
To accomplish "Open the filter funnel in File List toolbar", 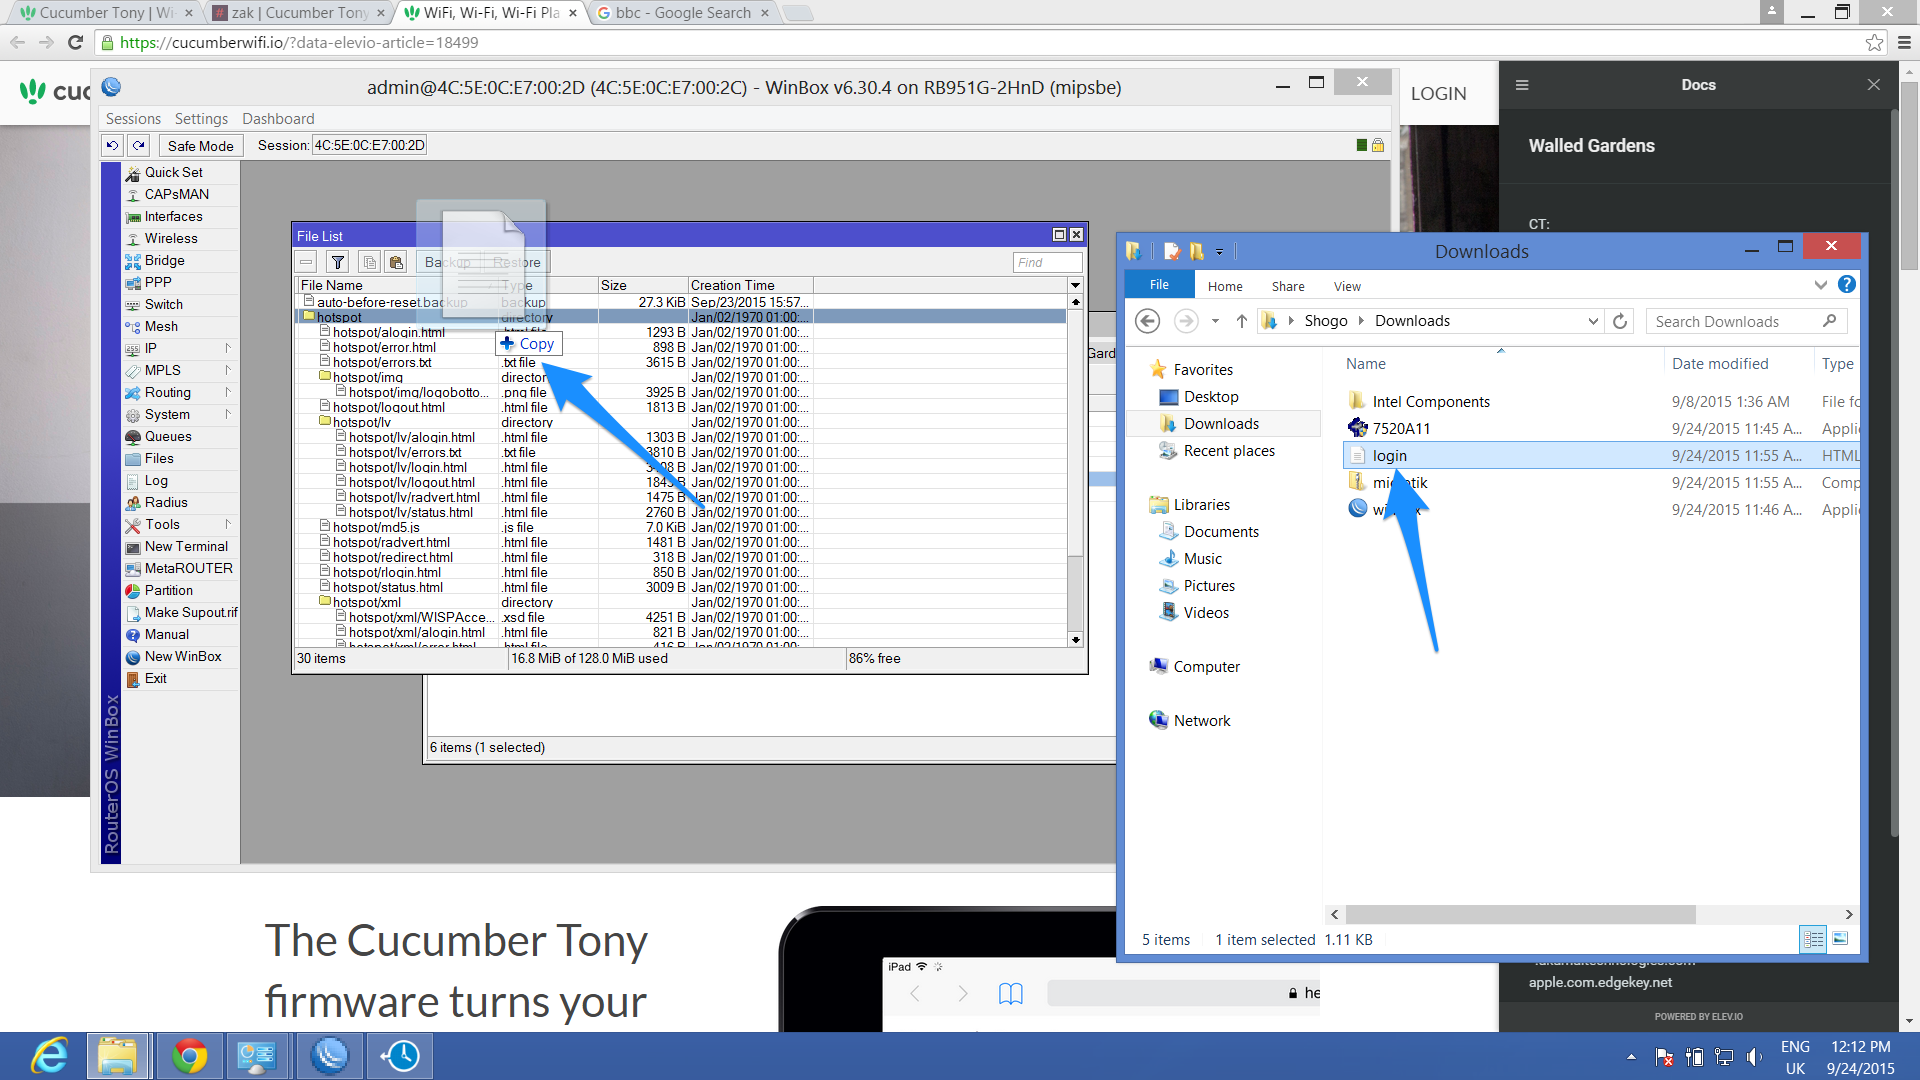I will (338, 262).
